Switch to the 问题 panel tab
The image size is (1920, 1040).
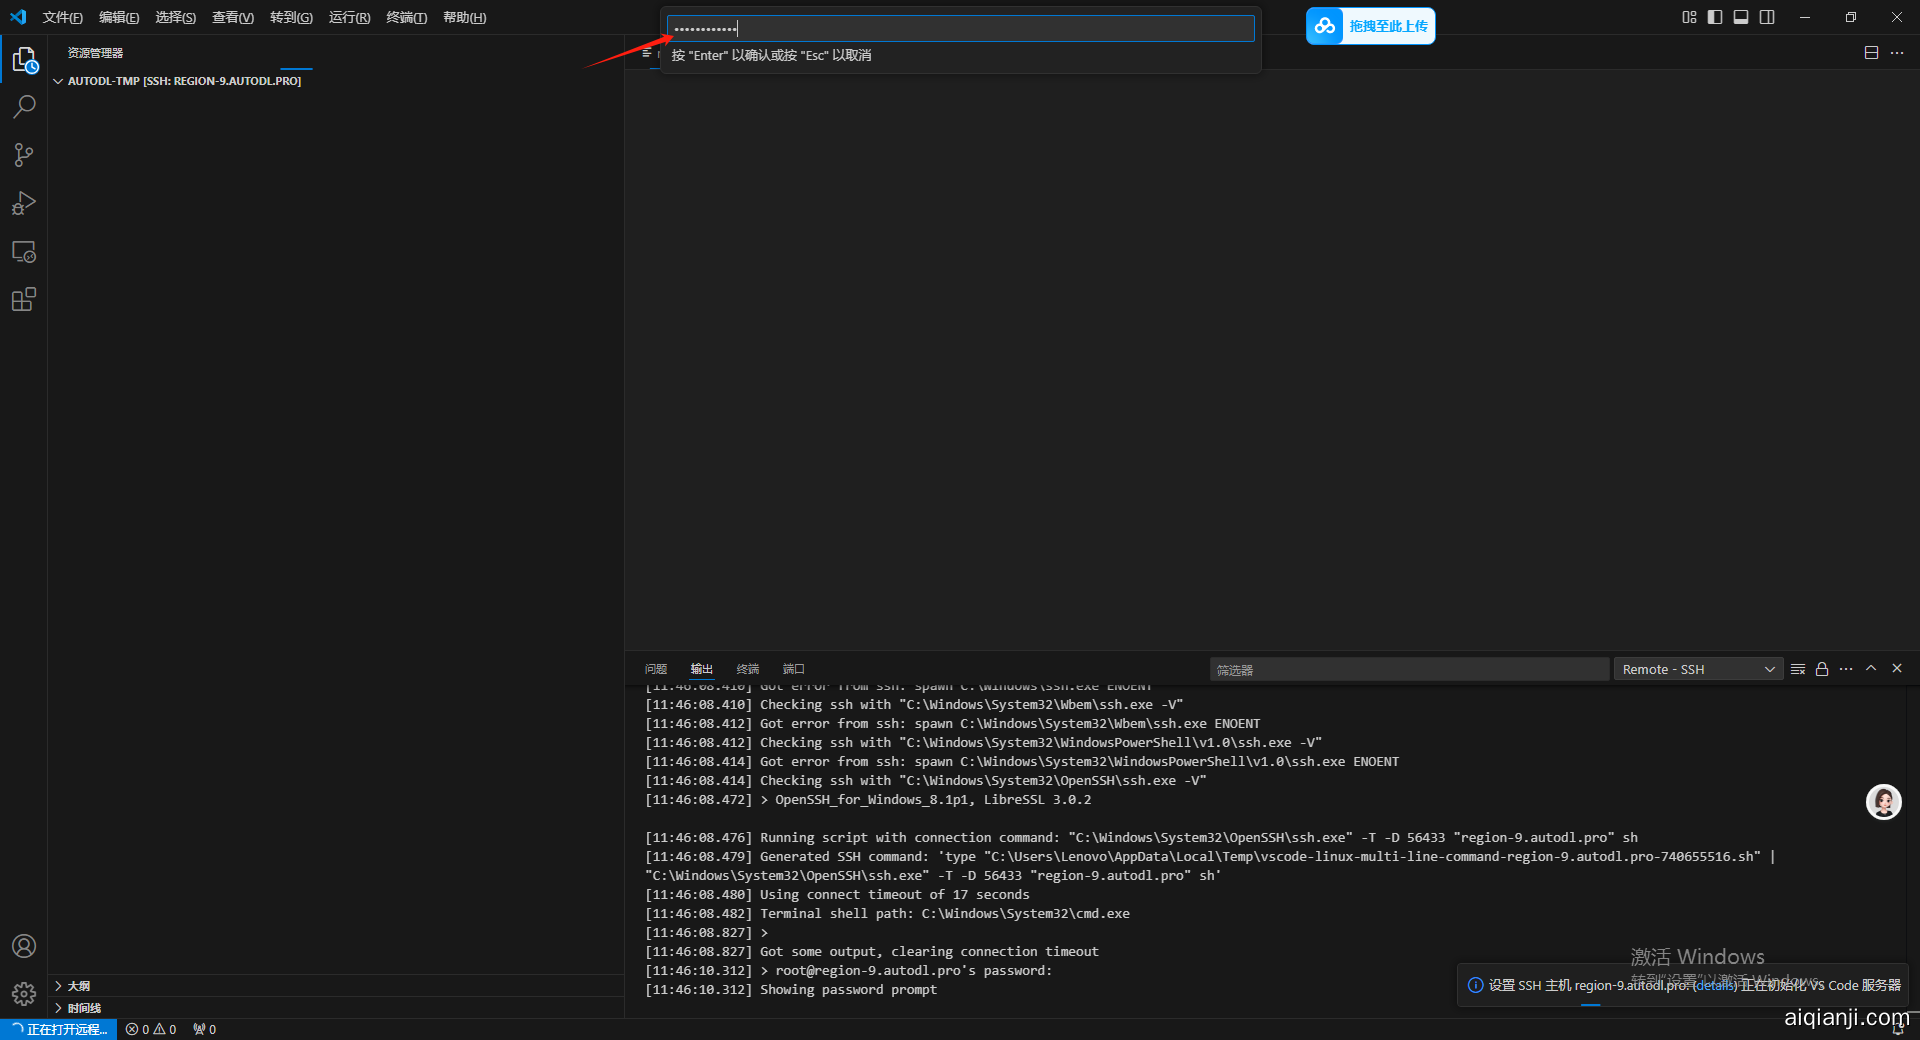coord(656,669)
